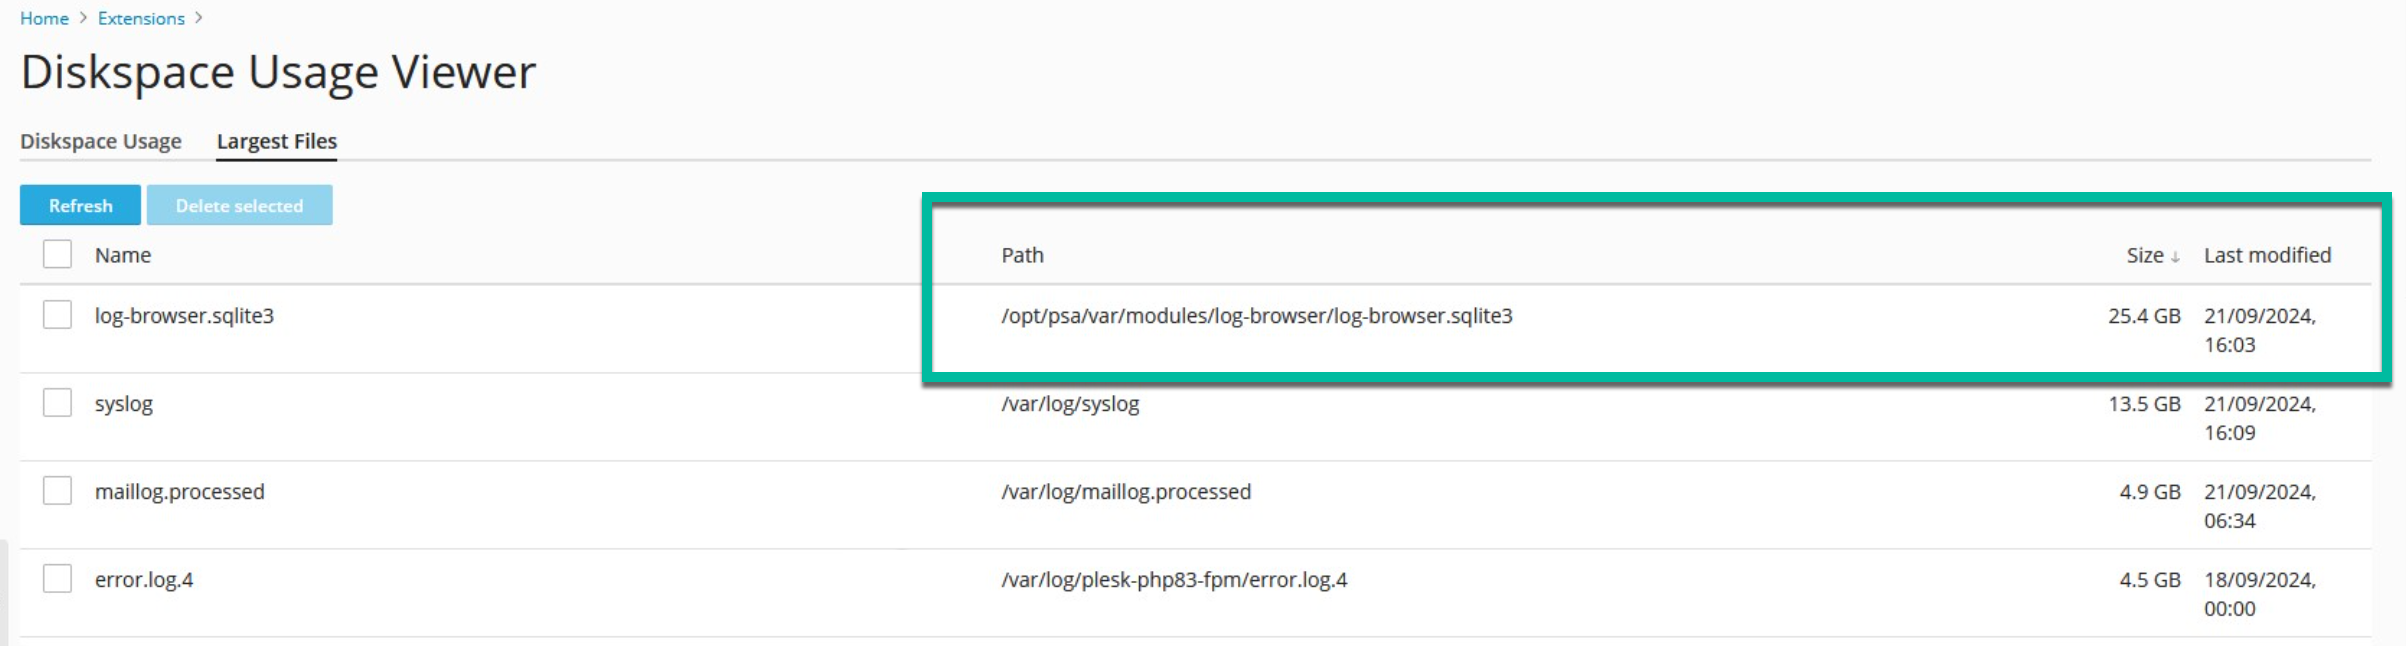Go to the Home breadcrumb link
The width and height of the screenshot is (2406, 646).
pyautogui.click(x=44, y=18)
